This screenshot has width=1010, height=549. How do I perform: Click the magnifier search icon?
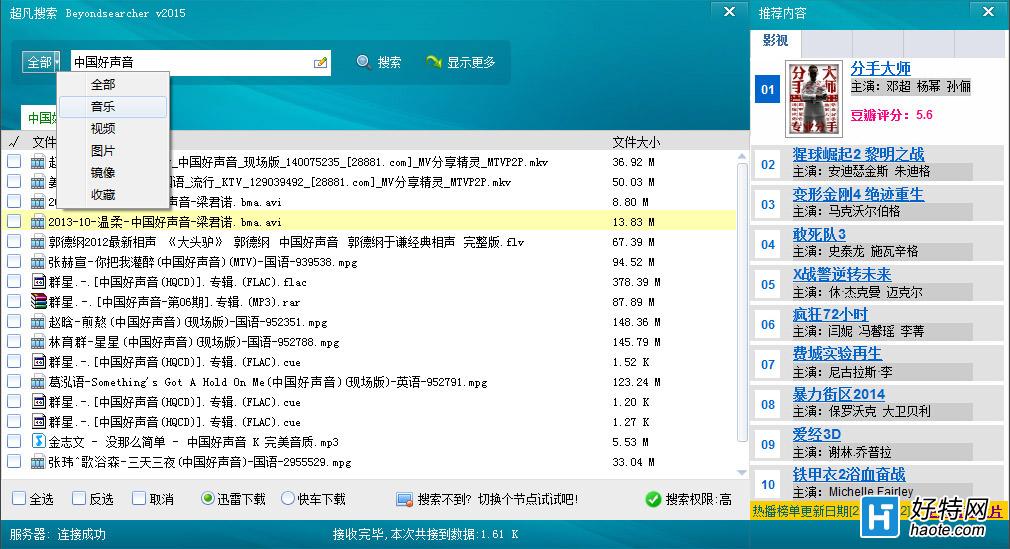click(363, 62)
